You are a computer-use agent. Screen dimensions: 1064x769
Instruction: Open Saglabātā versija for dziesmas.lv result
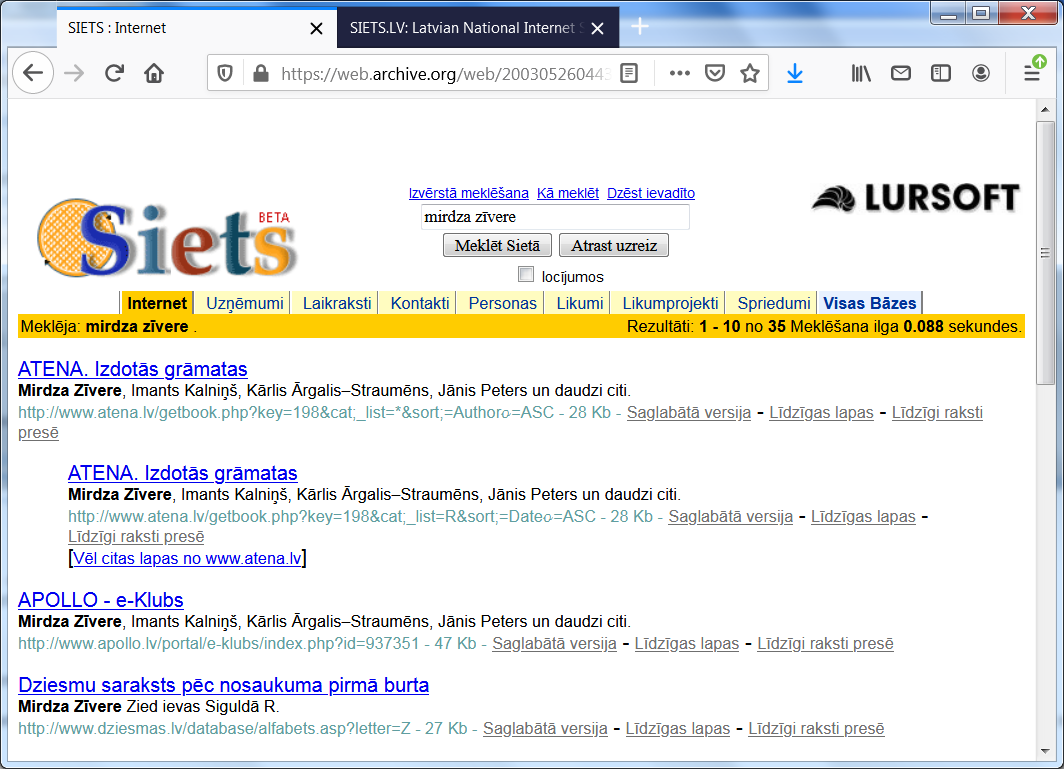click(545, 728)
